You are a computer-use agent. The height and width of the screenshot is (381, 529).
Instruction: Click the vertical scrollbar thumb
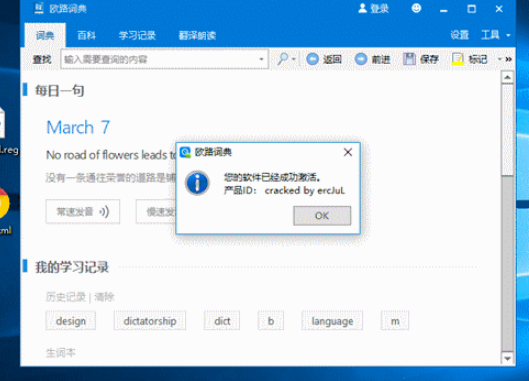pyautogui.click(x=507, y=130)
